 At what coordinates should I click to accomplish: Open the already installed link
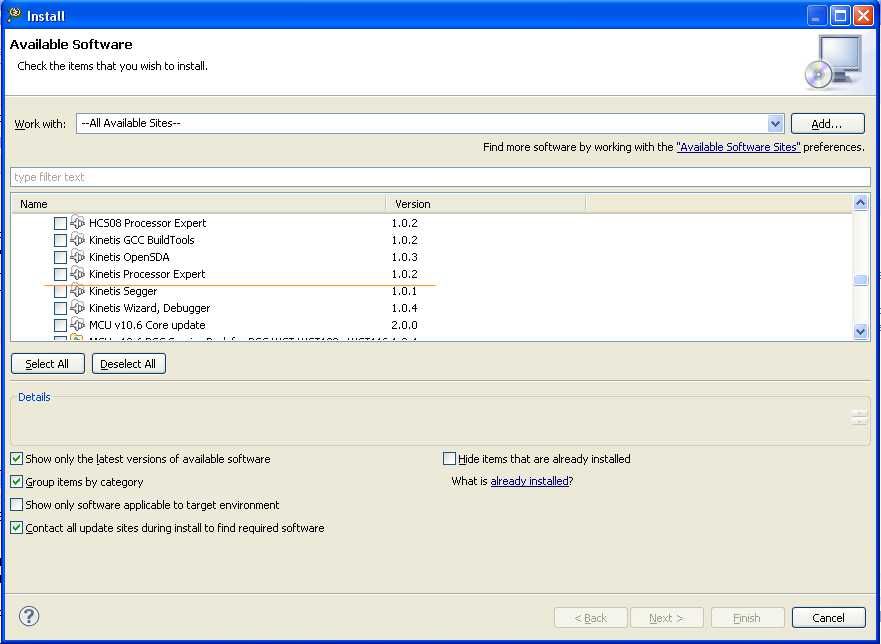[529, 481]
